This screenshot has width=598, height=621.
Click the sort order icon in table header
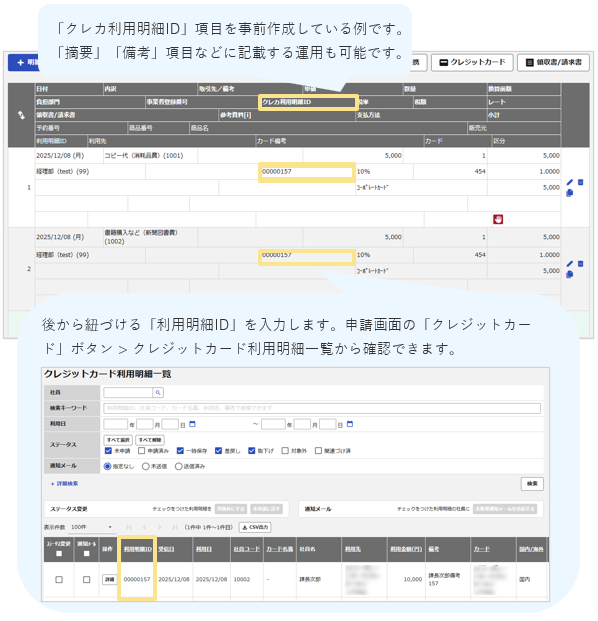[x=21, y=115]
